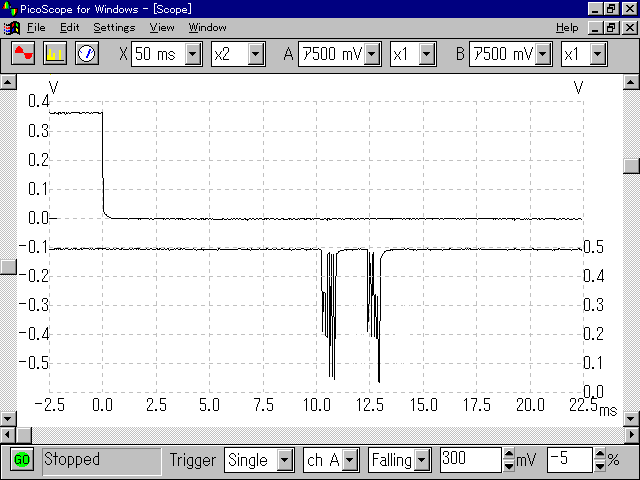Expand the X timebase 50 ms dropdown
This screenshot has width=640, height=480.
click(193, 53)
